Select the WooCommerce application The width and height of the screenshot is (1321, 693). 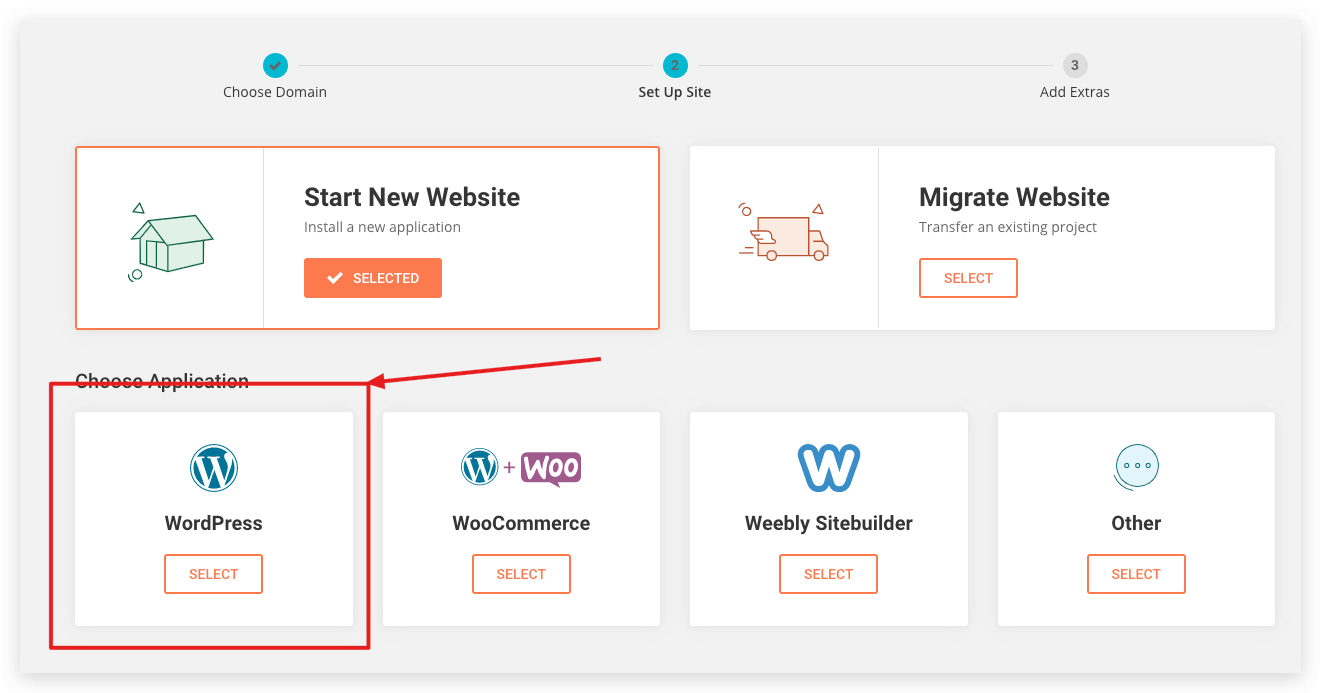521,573
